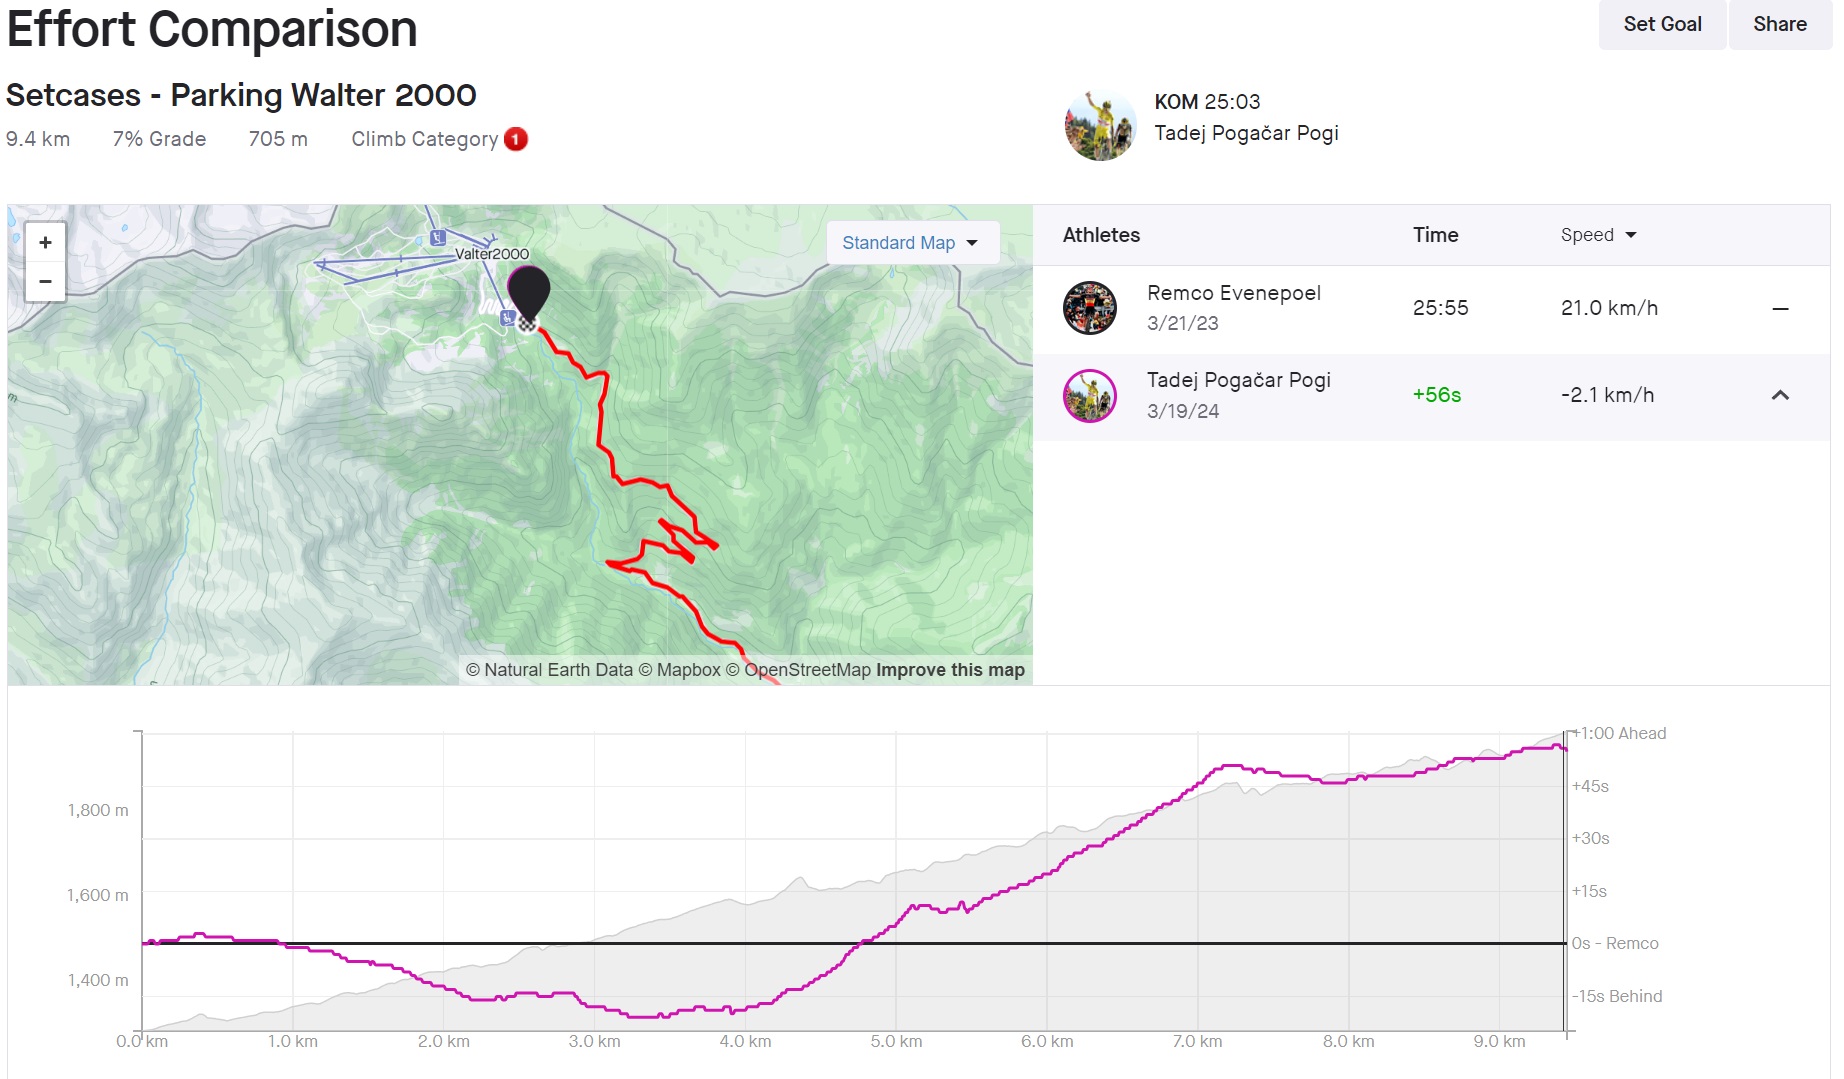The width and height of the screenshot is (1844, 1079).
Task: Click Tadej Pogačar's purple-ringed avatar
Action: [x=1089, y=396]
